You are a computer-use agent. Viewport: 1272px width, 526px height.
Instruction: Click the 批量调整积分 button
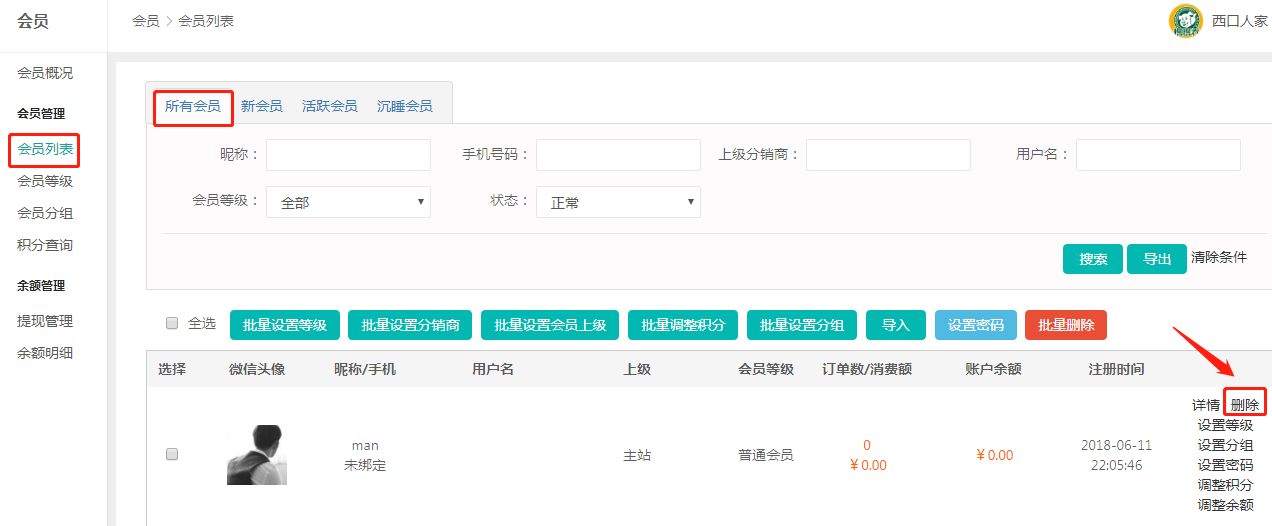coord(683,325)
